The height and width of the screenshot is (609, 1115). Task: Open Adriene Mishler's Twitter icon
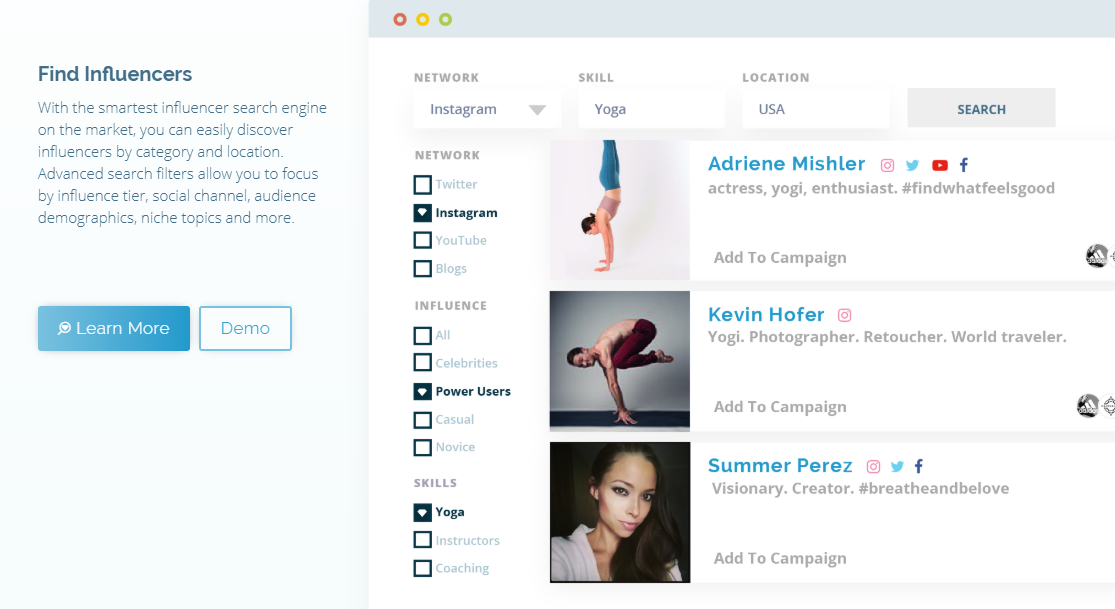912,165
